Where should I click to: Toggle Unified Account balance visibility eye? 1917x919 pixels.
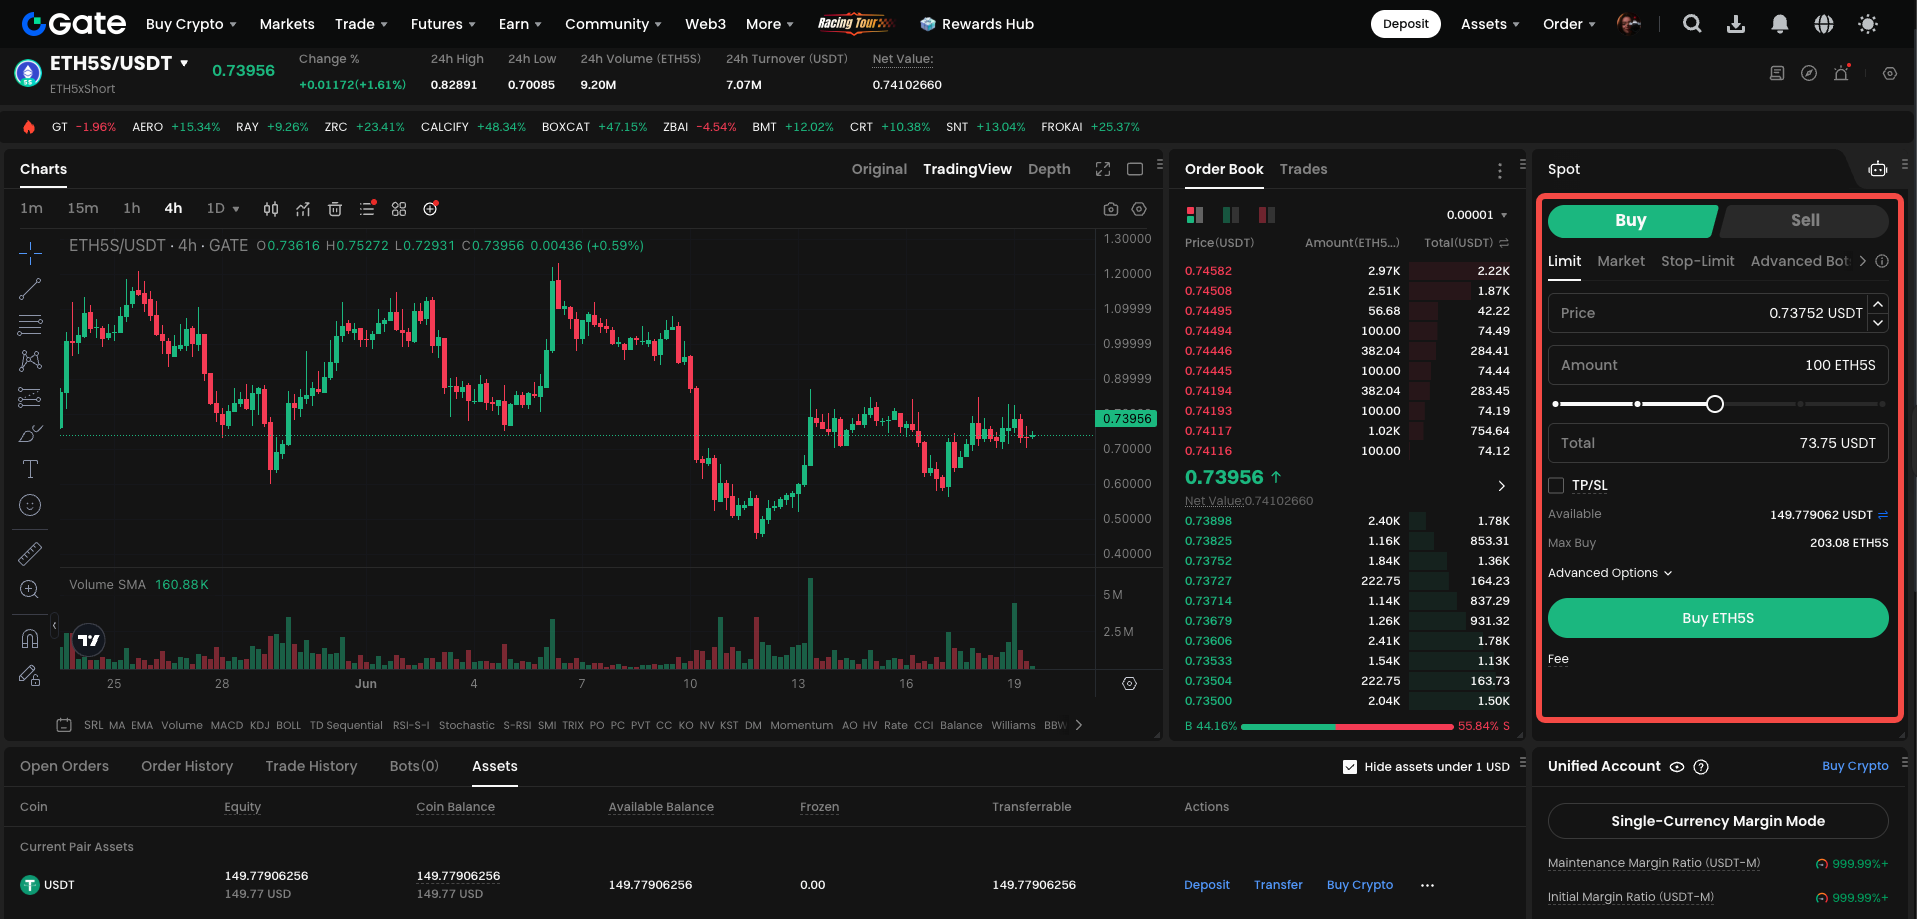[1677, 767]
